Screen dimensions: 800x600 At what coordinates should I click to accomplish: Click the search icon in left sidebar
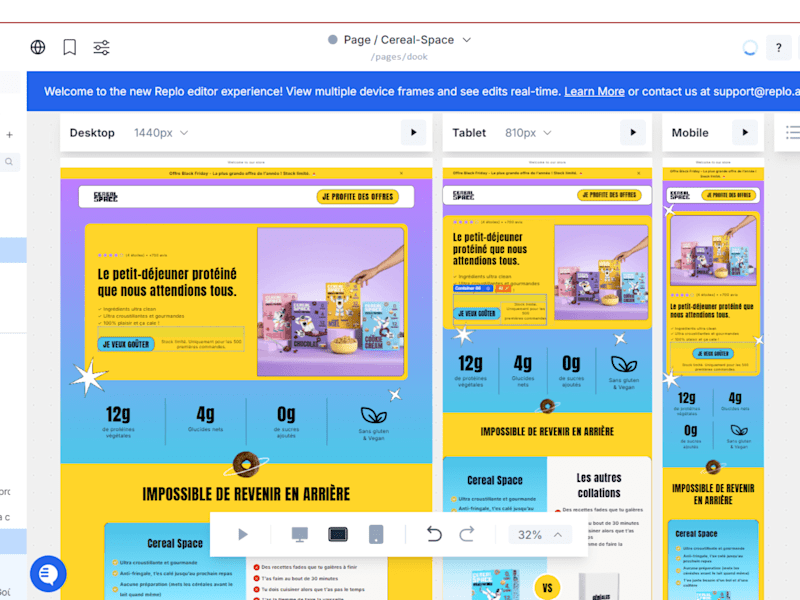tap(9, 162)
